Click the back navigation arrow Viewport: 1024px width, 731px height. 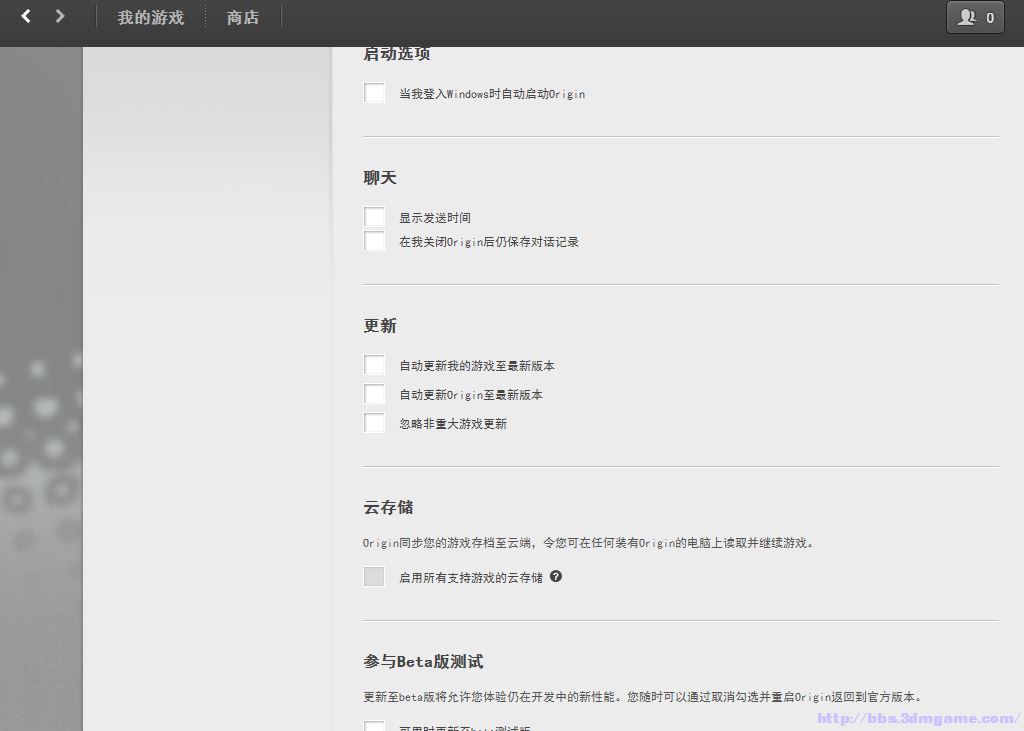pyautogui.click(x=26, y=16)
